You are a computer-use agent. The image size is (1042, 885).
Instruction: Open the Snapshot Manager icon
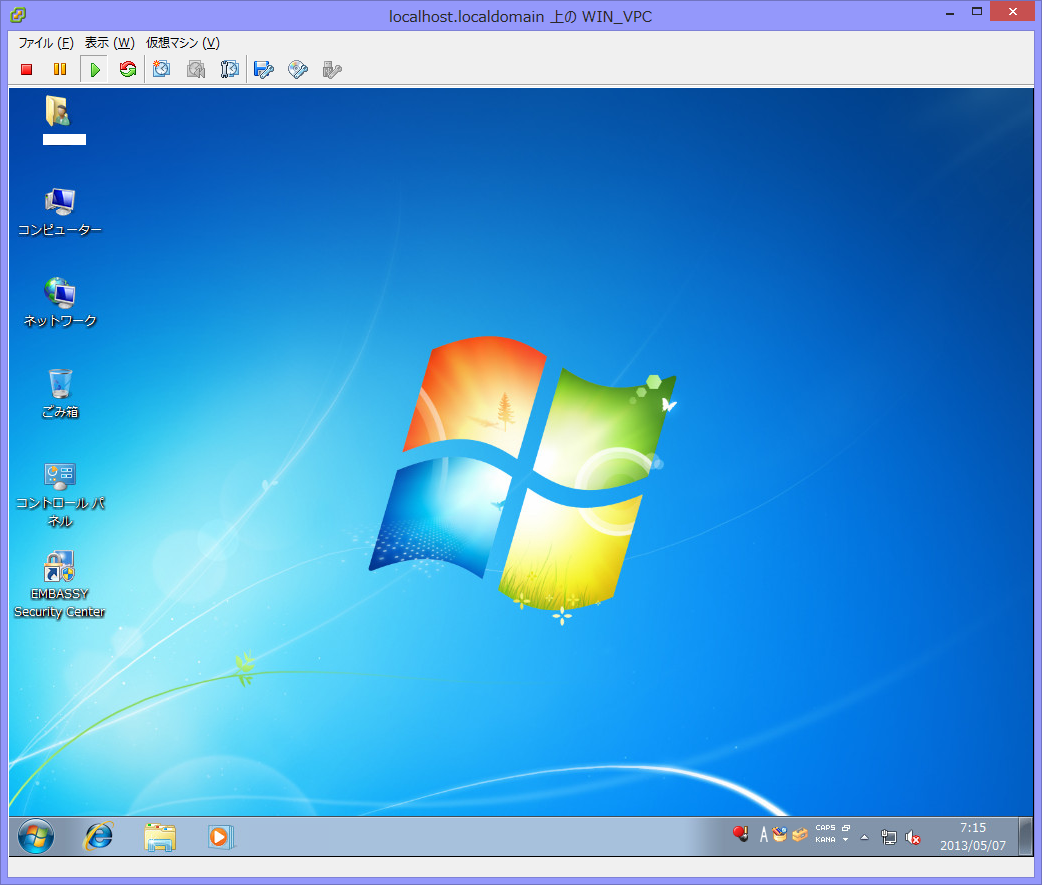click(x=230, y=69)
